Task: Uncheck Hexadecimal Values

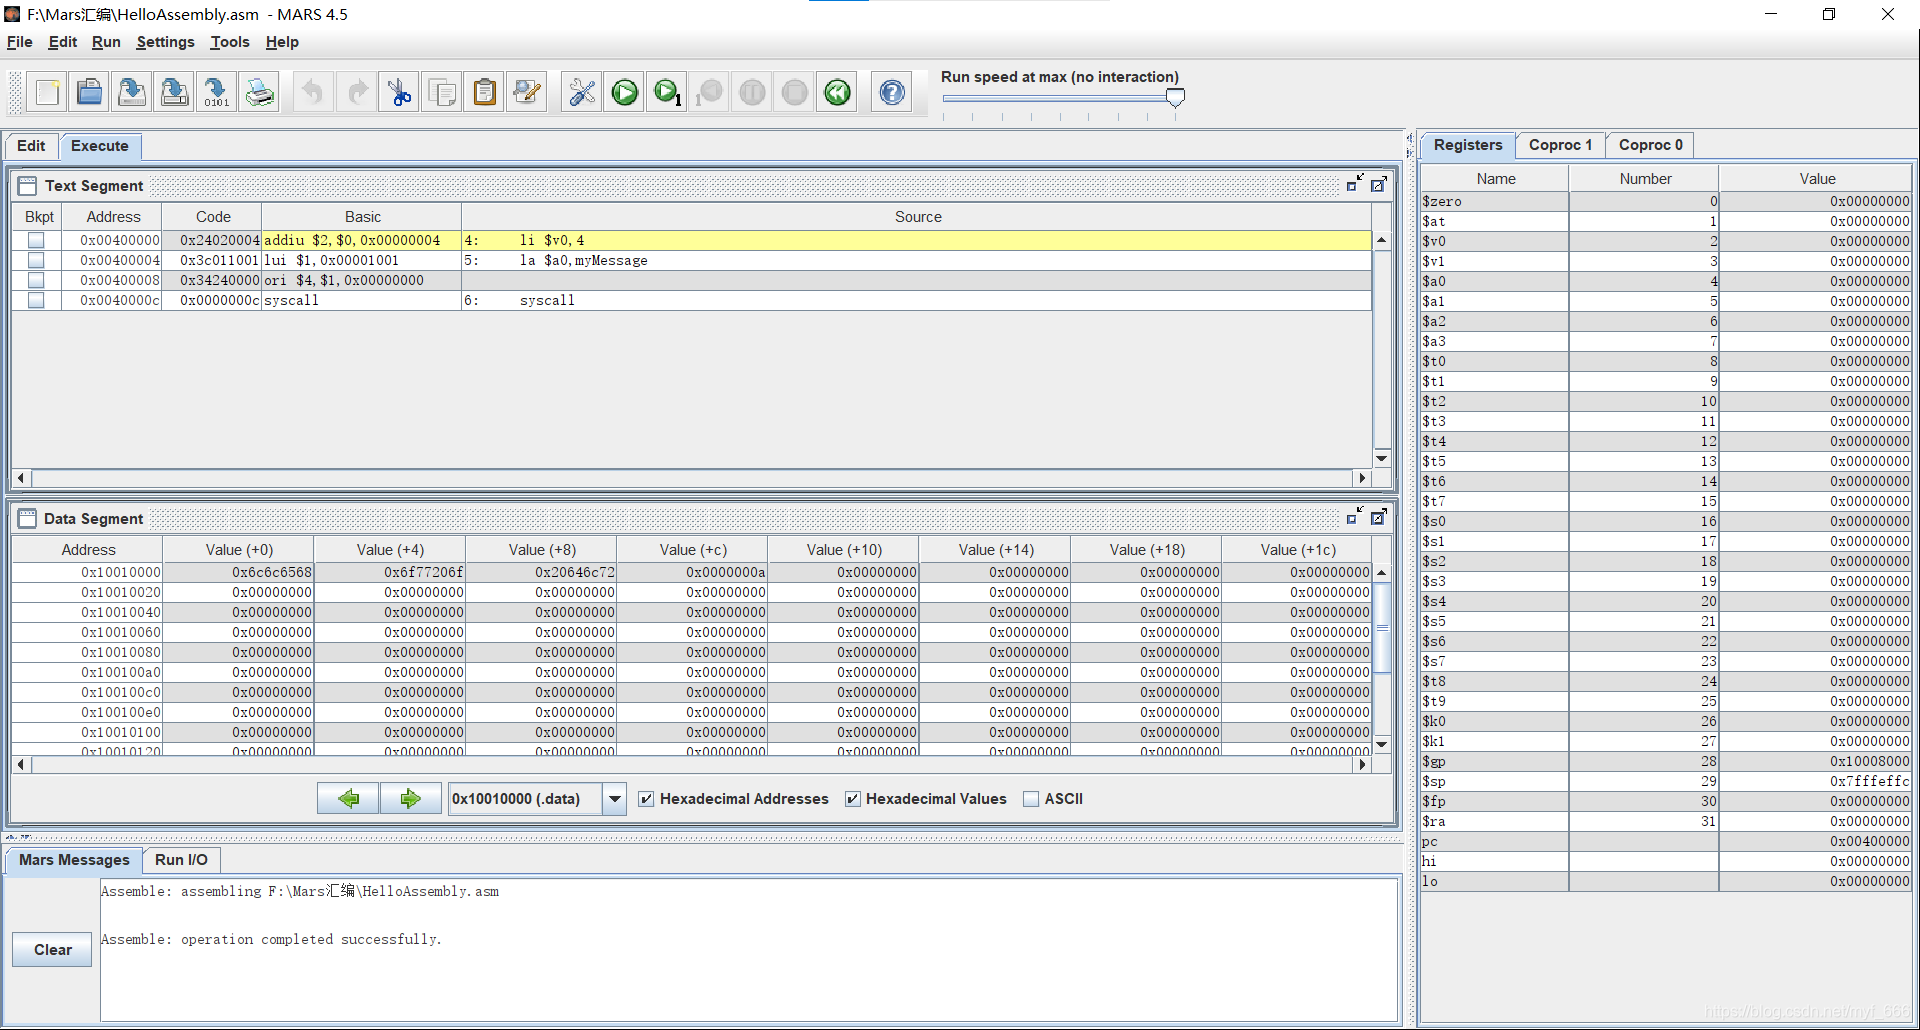Action: point(853,799)
